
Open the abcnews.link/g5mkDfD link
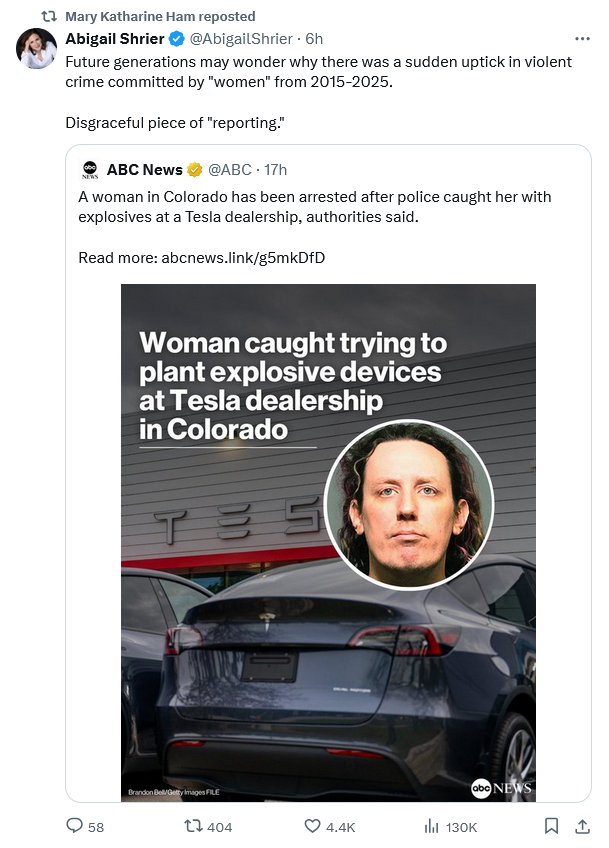(243, 258)
